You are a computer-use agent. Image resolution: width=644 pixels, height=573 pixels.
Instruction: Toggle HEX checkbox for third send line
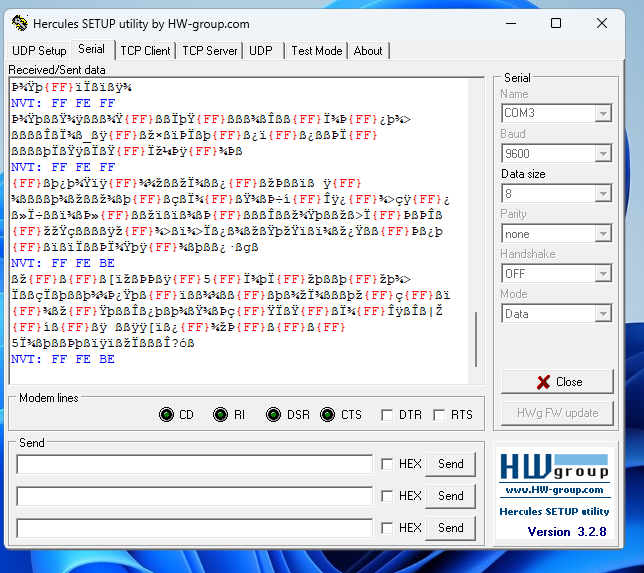pos(387,528)
